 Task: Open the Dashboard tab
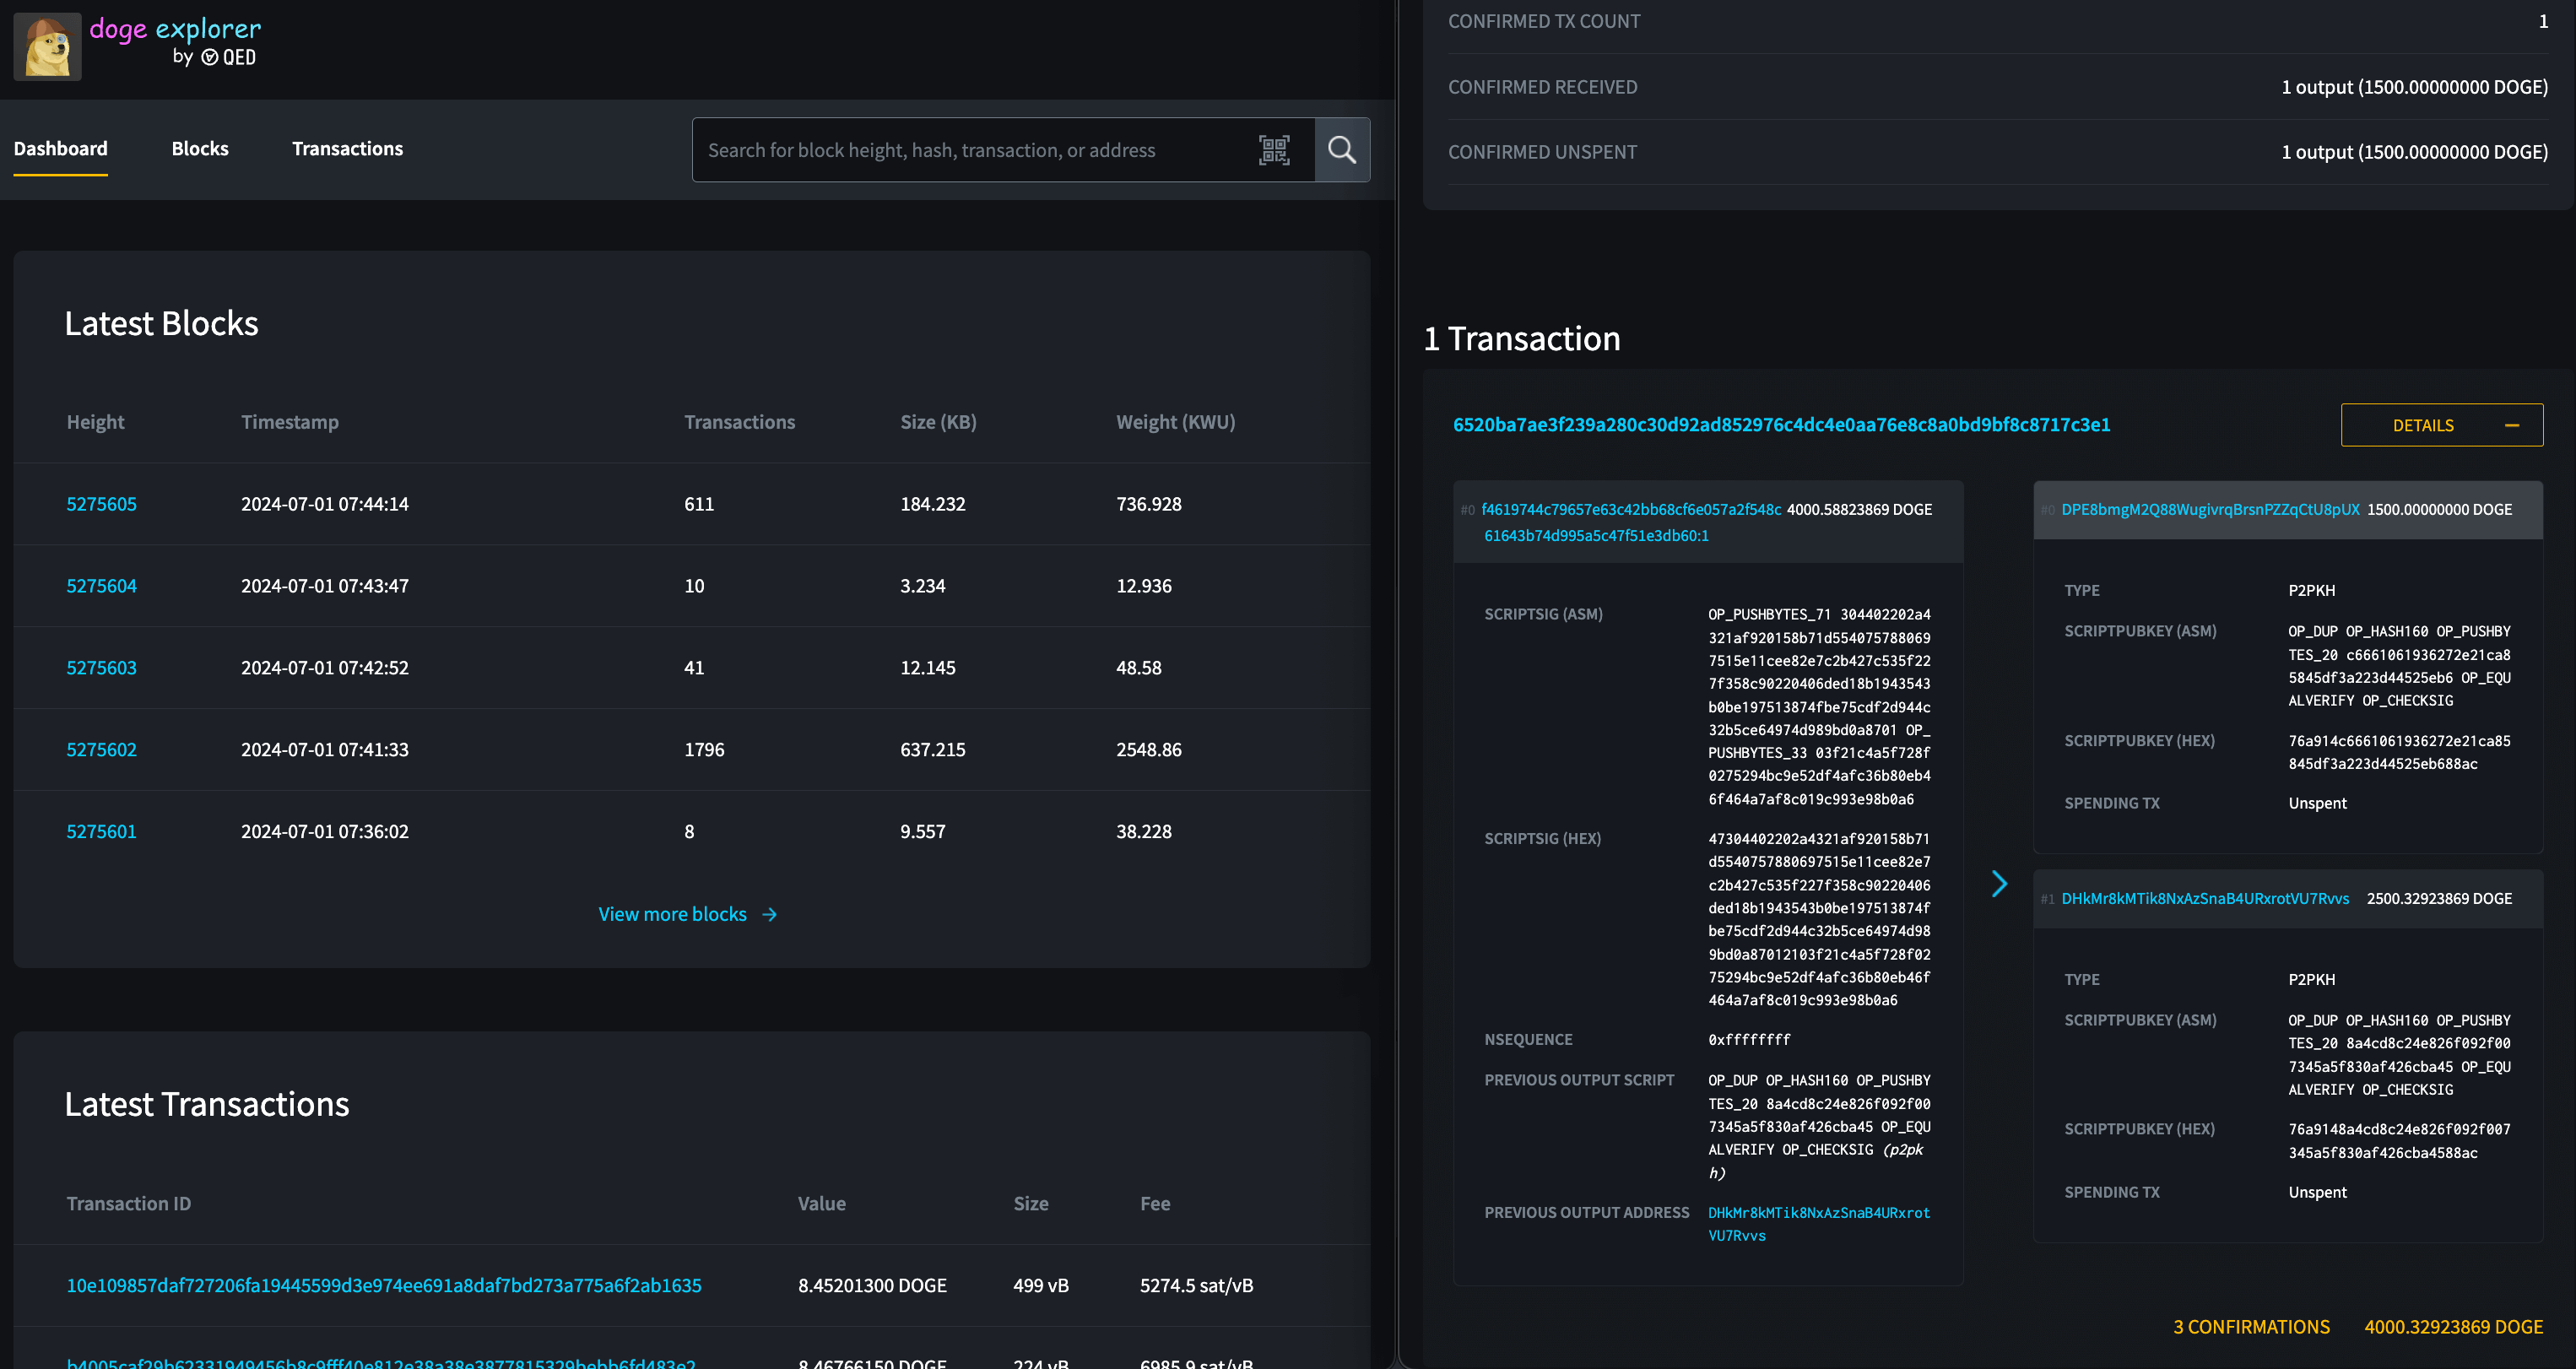[x=60, y=148]
